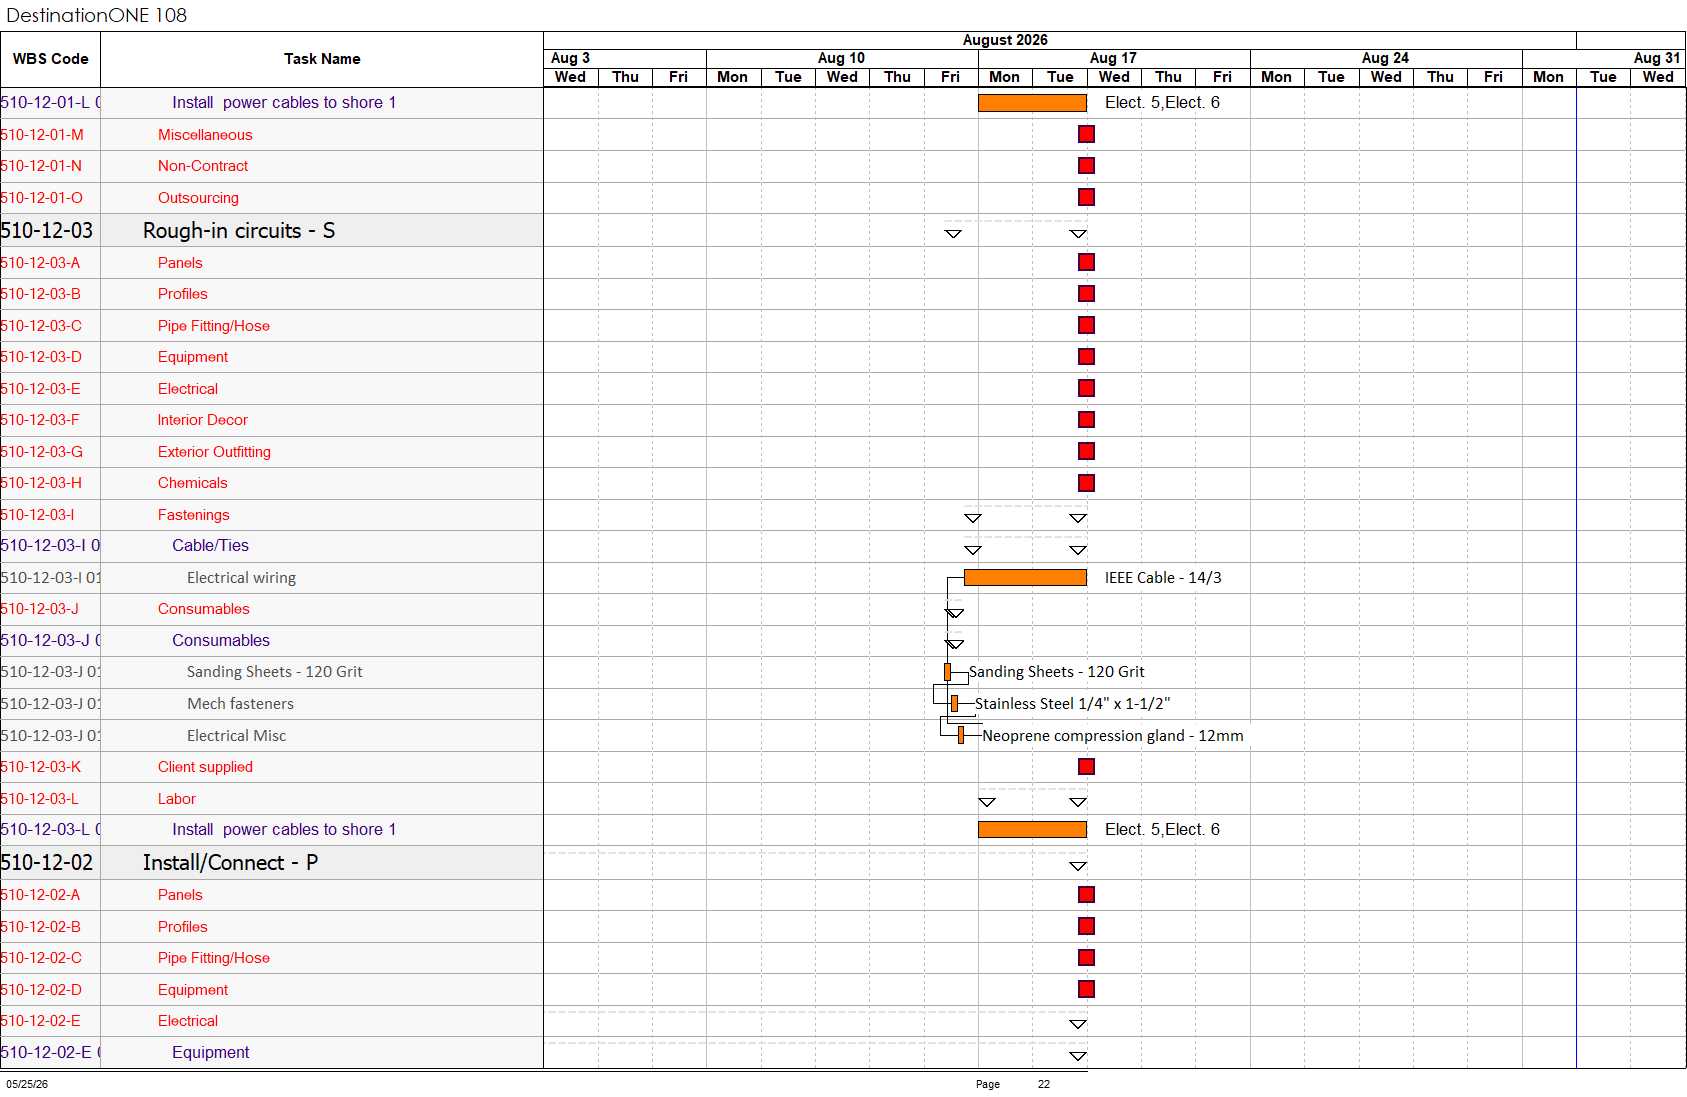
Task: Select the first Install power cables orange bar
Action: (1032, 103)
